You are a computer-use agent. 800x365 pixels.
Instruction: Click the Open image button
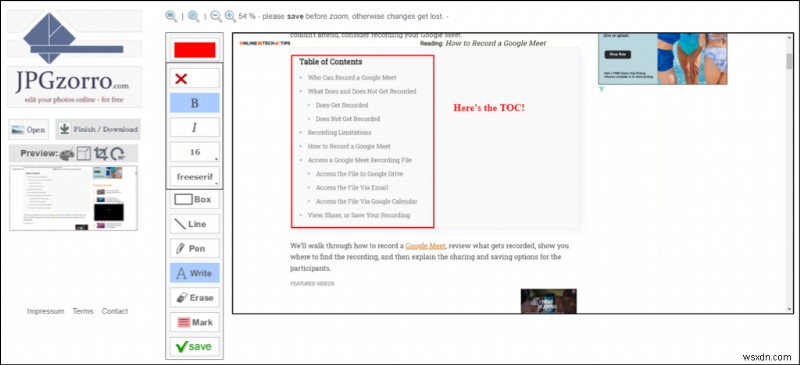pos(29,130)
